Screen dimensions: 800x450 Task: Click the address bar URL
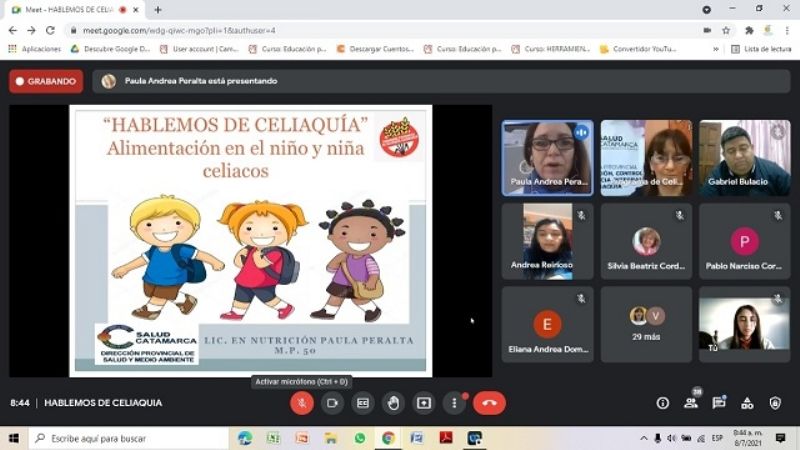coord(179,31)
